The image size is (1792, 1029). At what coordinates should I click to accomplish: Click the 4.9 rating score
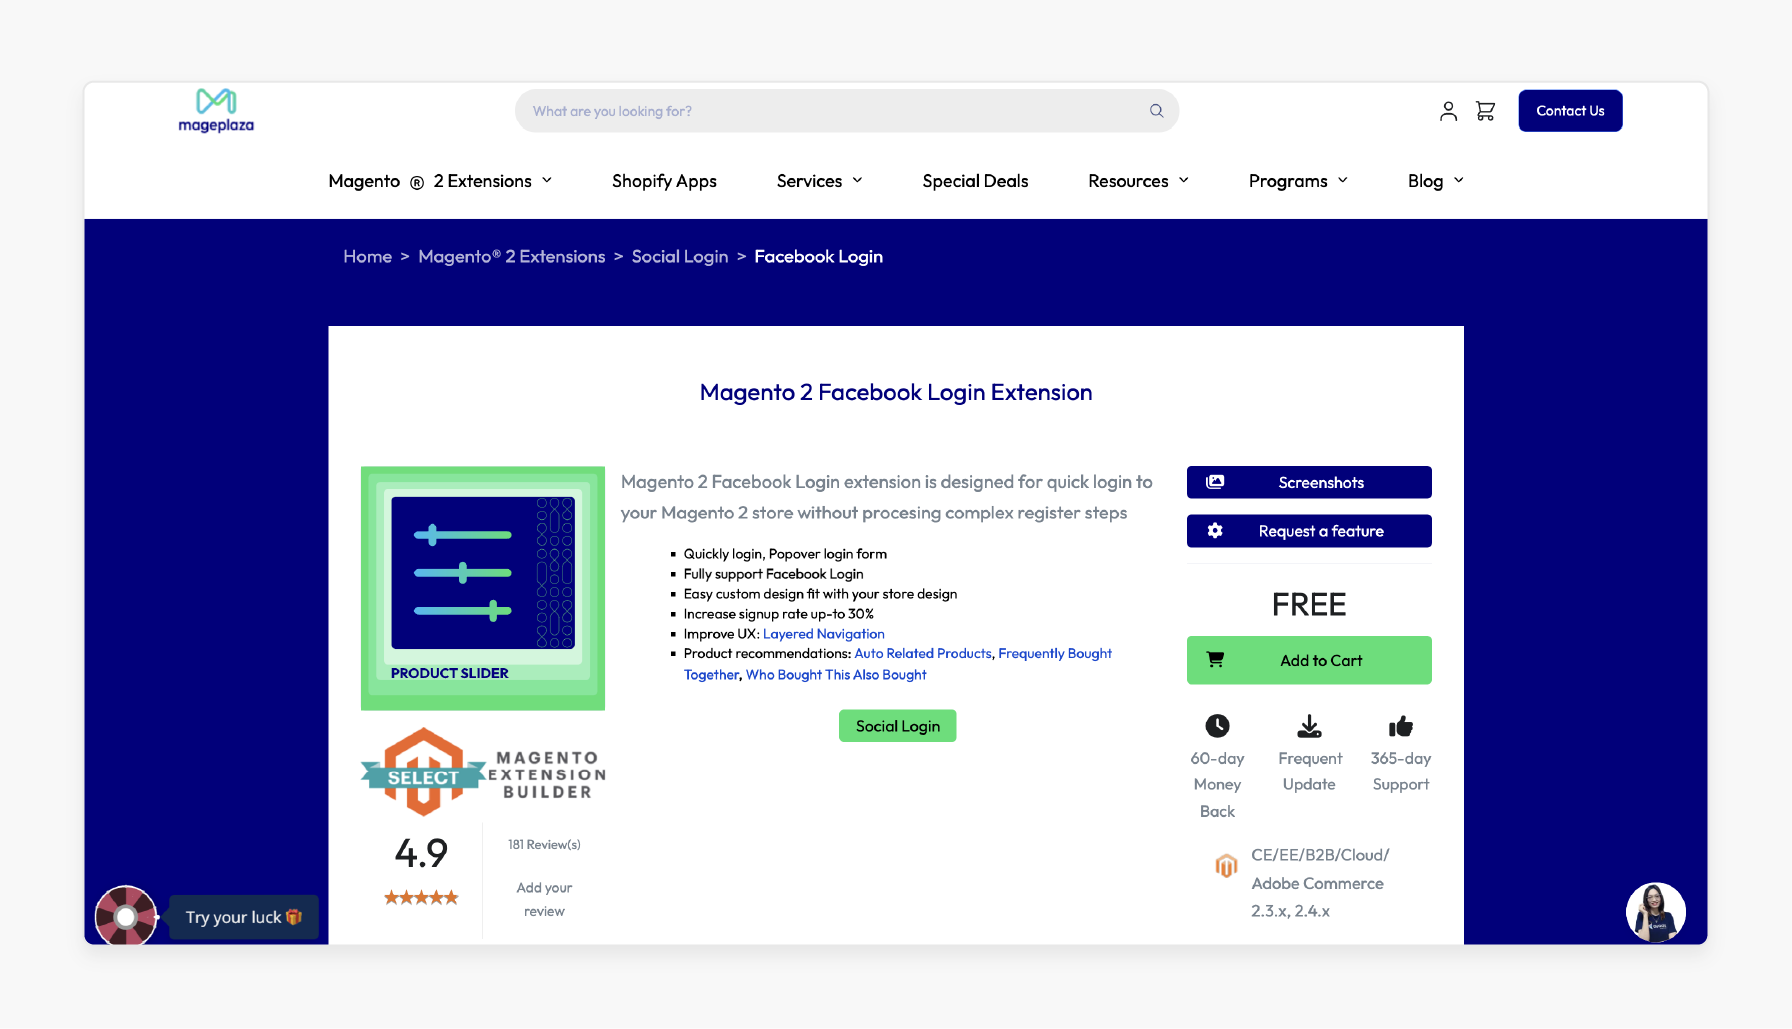pos(421,853)
